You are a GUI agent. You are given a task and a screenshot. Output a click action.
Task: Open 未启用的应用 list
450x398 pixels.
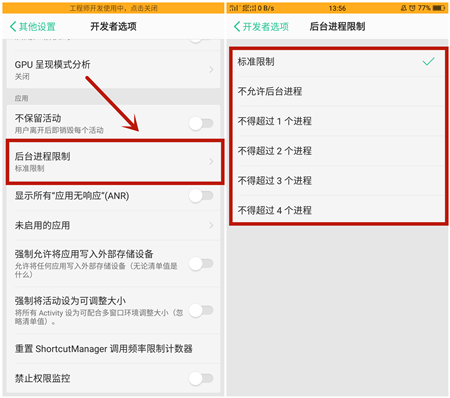tap(113, 225)
